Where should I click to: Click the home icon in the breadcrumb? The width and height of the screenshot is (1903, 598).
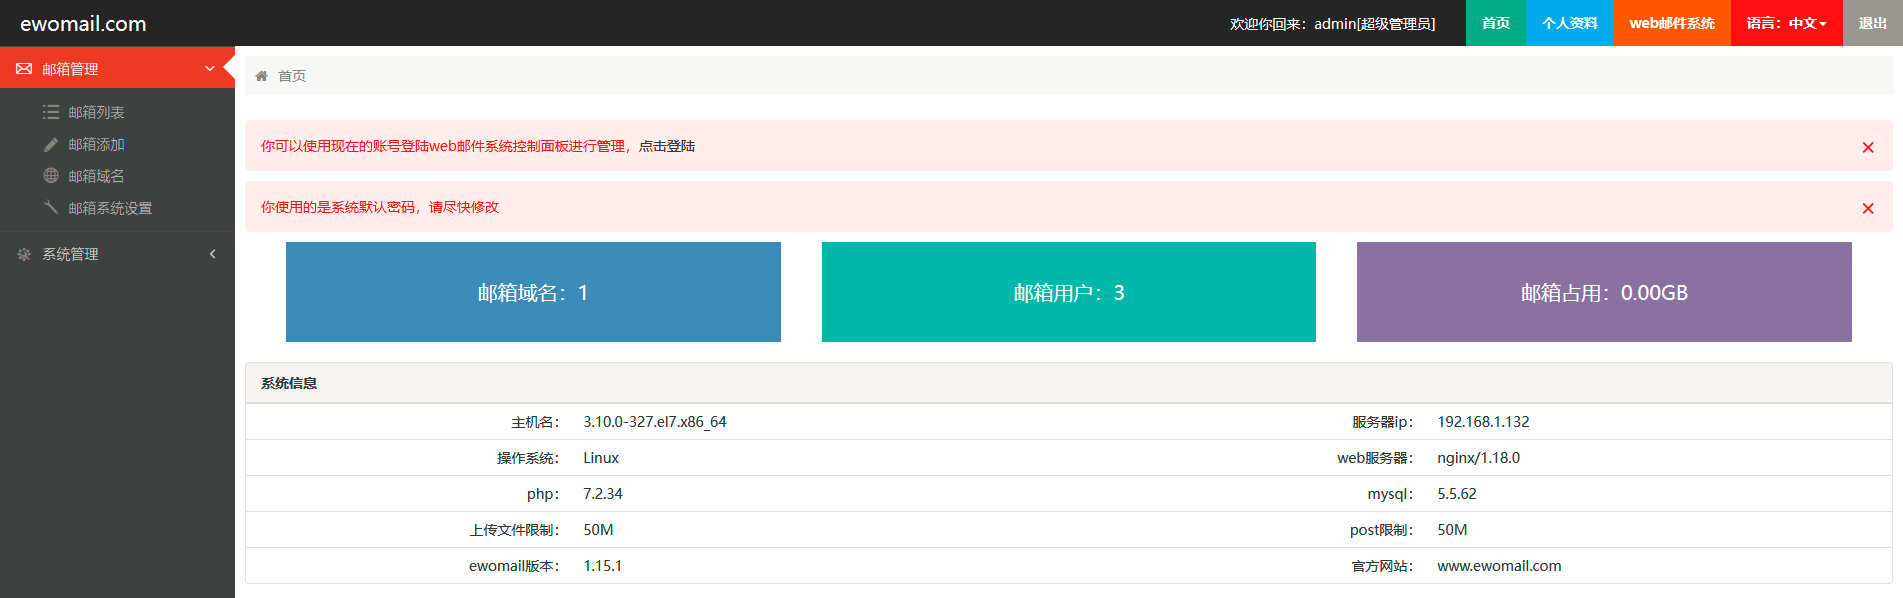262,76
